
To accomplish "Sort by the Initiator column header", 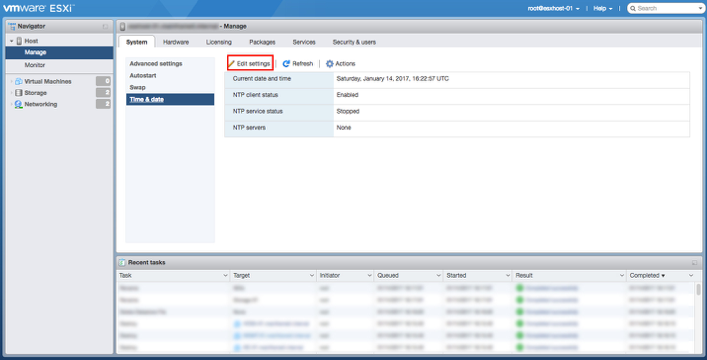I will click(x=330, y=276).
